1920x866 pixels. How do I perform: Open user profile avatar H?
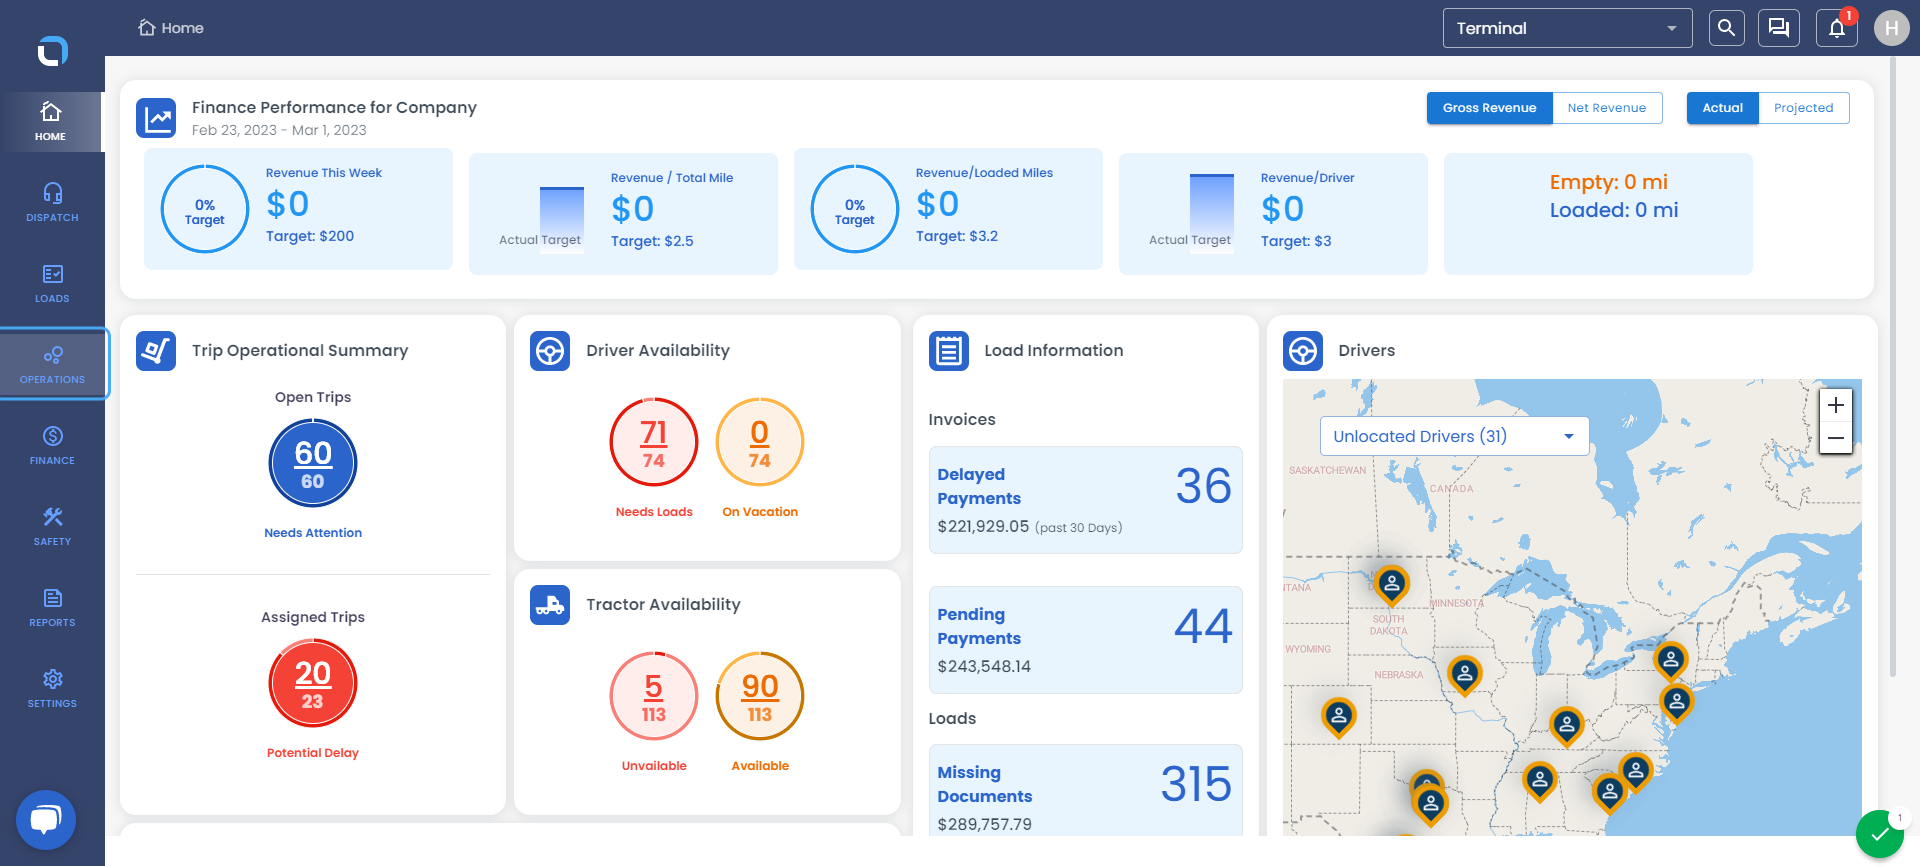1891,28
